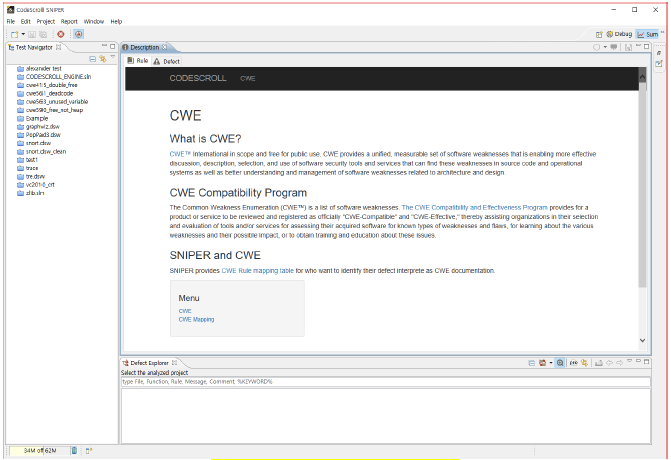Open the dropdown arrow beside the lifebuoy icon
Screen dimensions: 671x460
[551, 363]
